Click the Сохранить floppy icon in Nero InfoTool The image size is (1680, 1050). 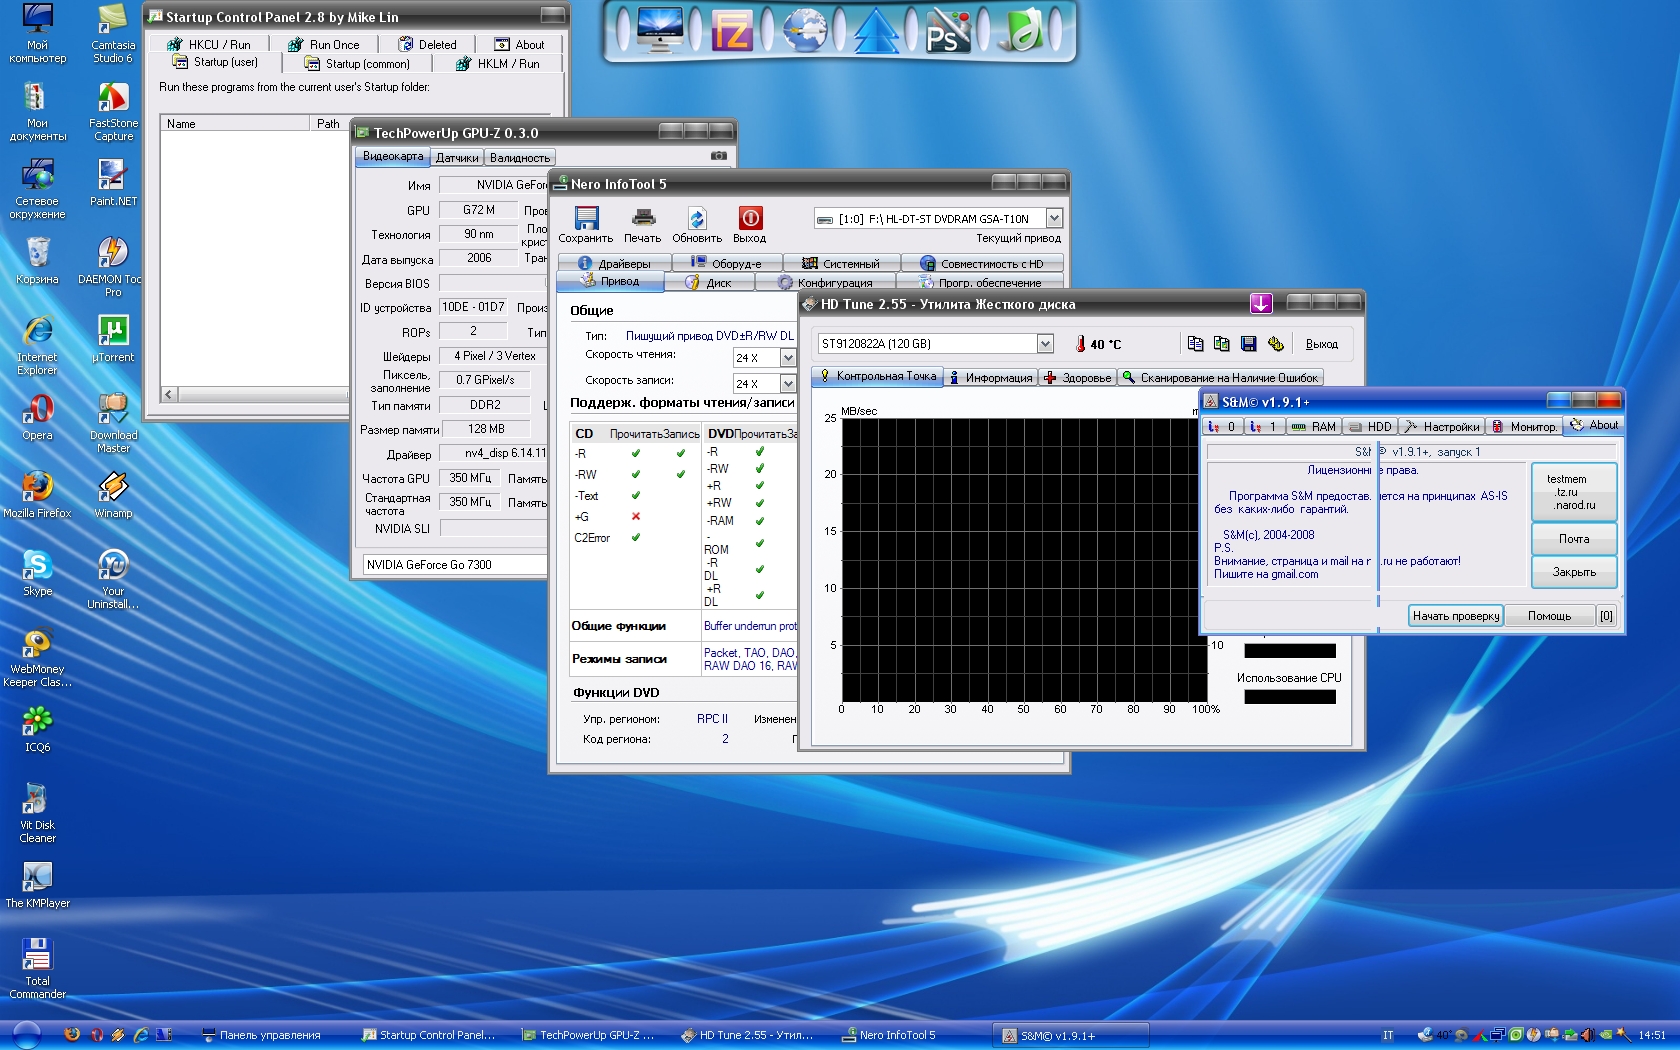click(586, 218)
